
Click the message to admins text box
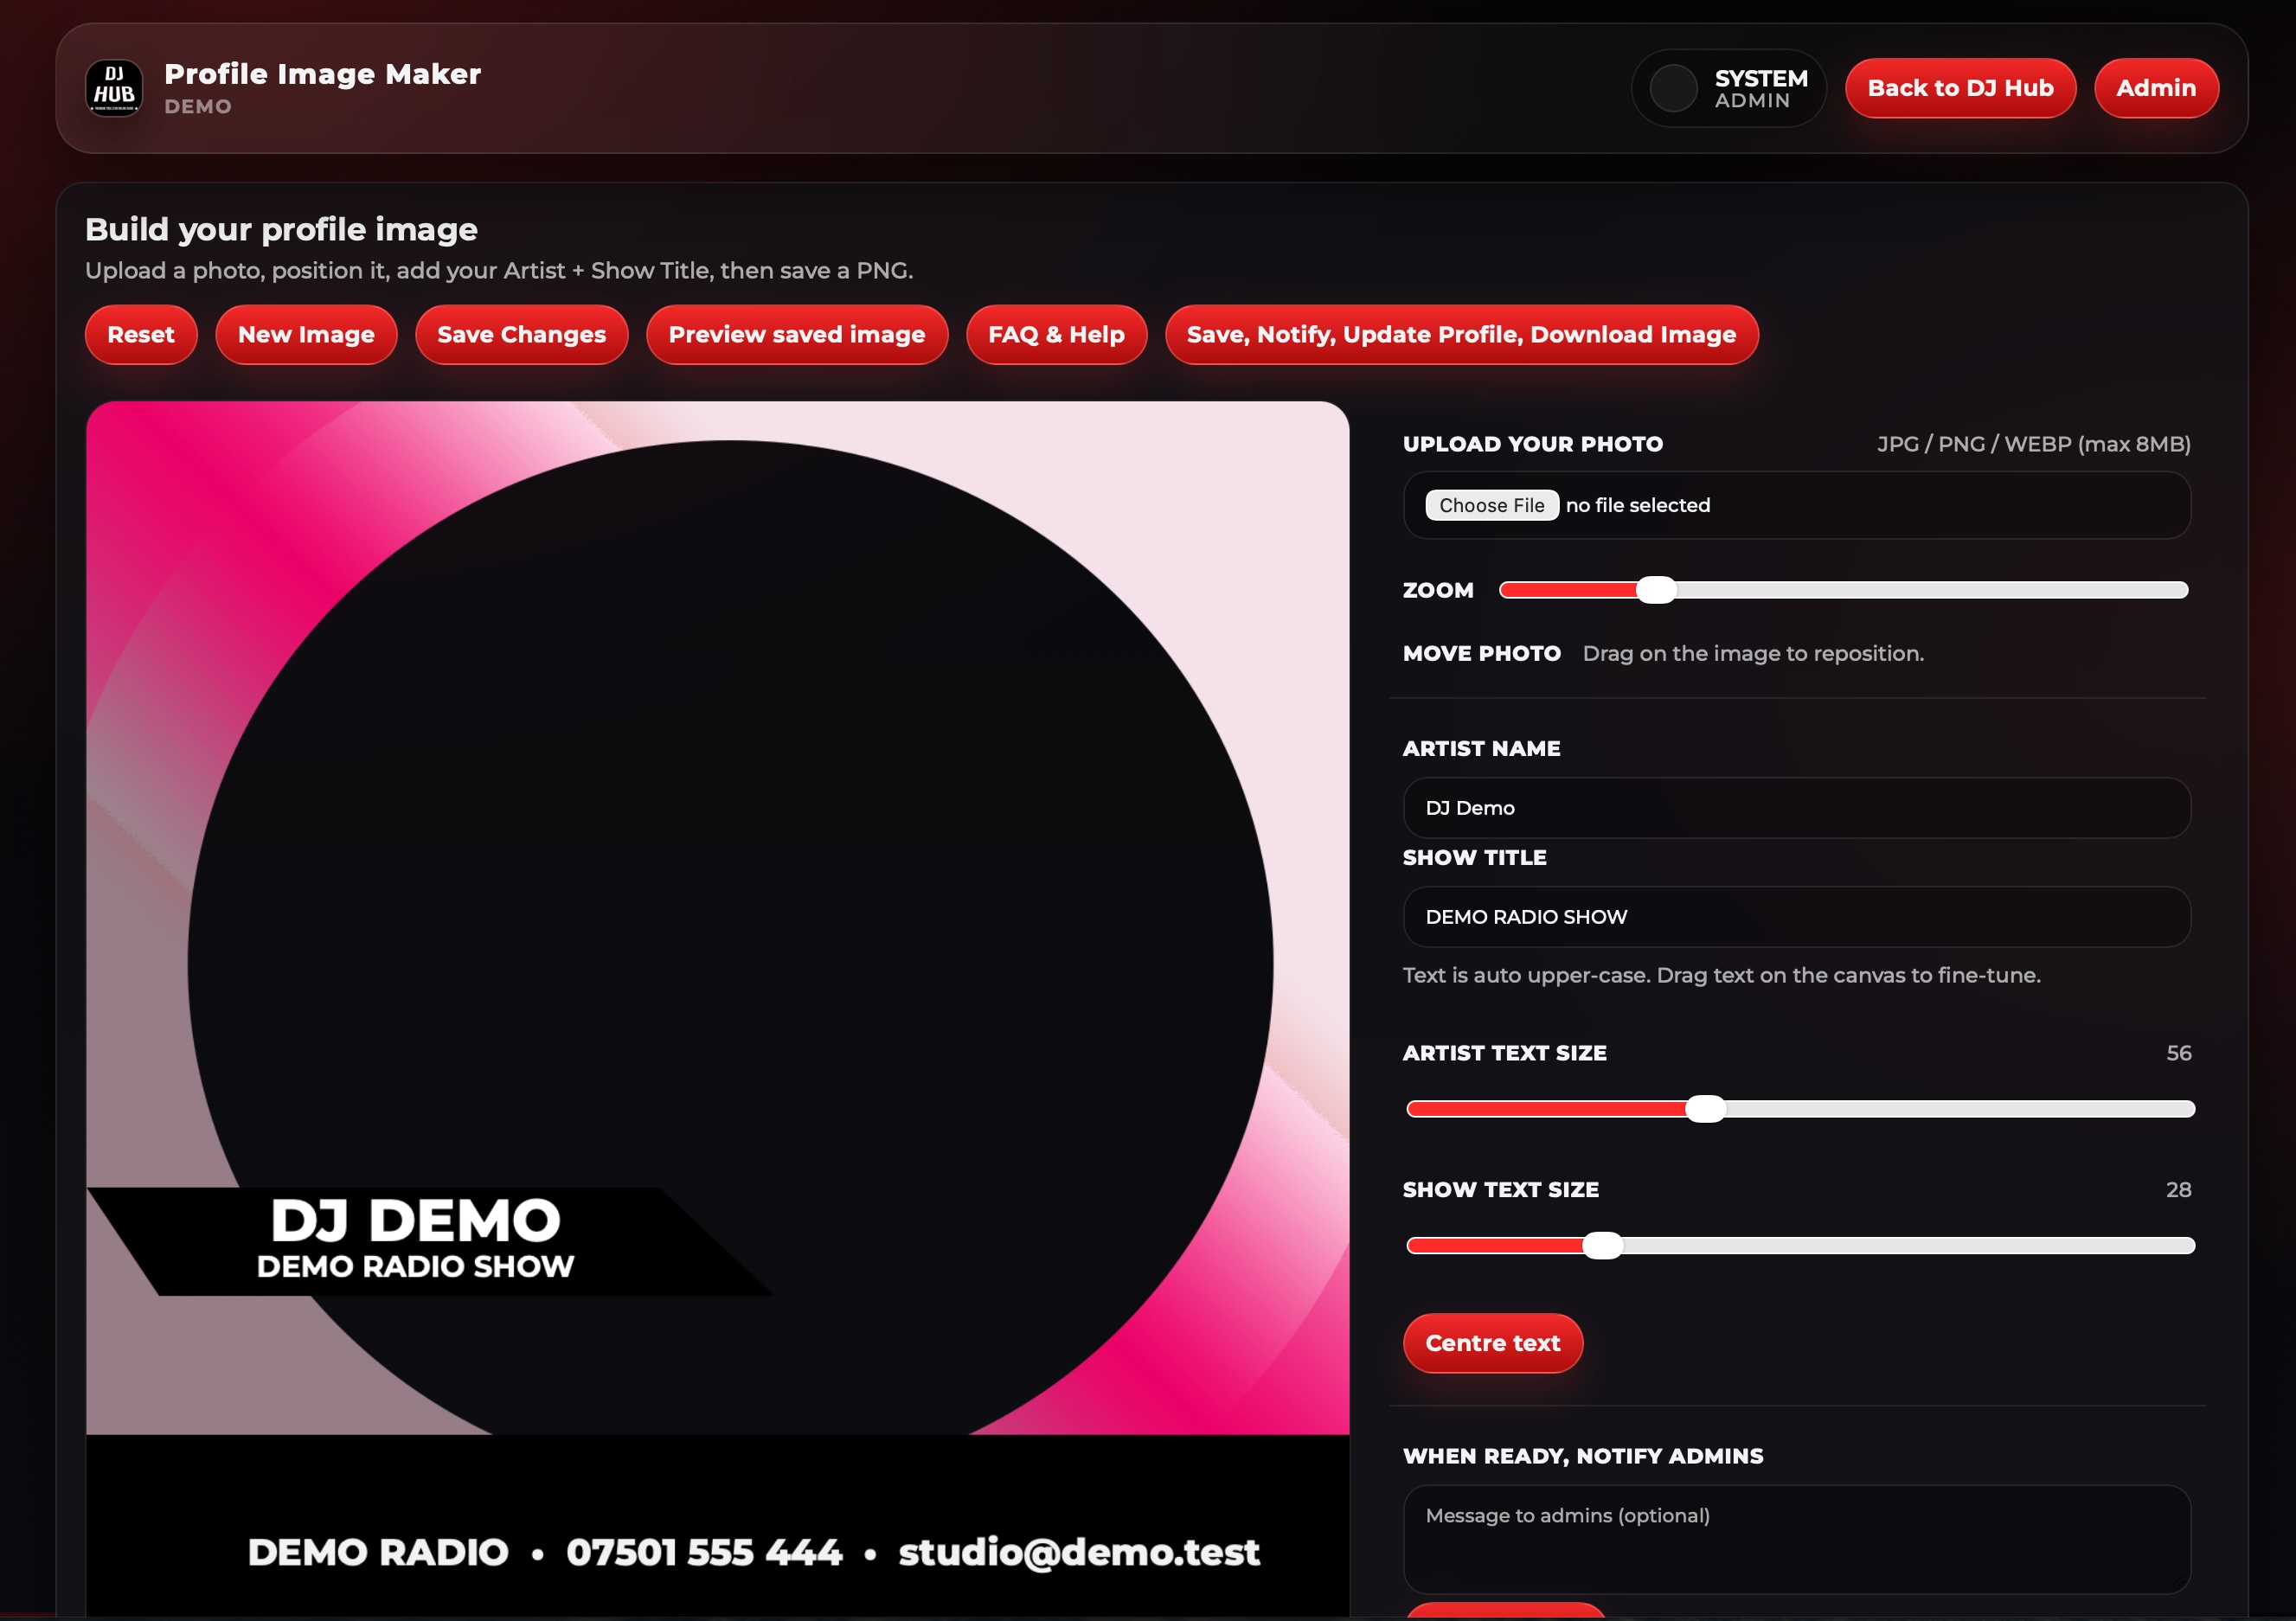(1797, 1537)
